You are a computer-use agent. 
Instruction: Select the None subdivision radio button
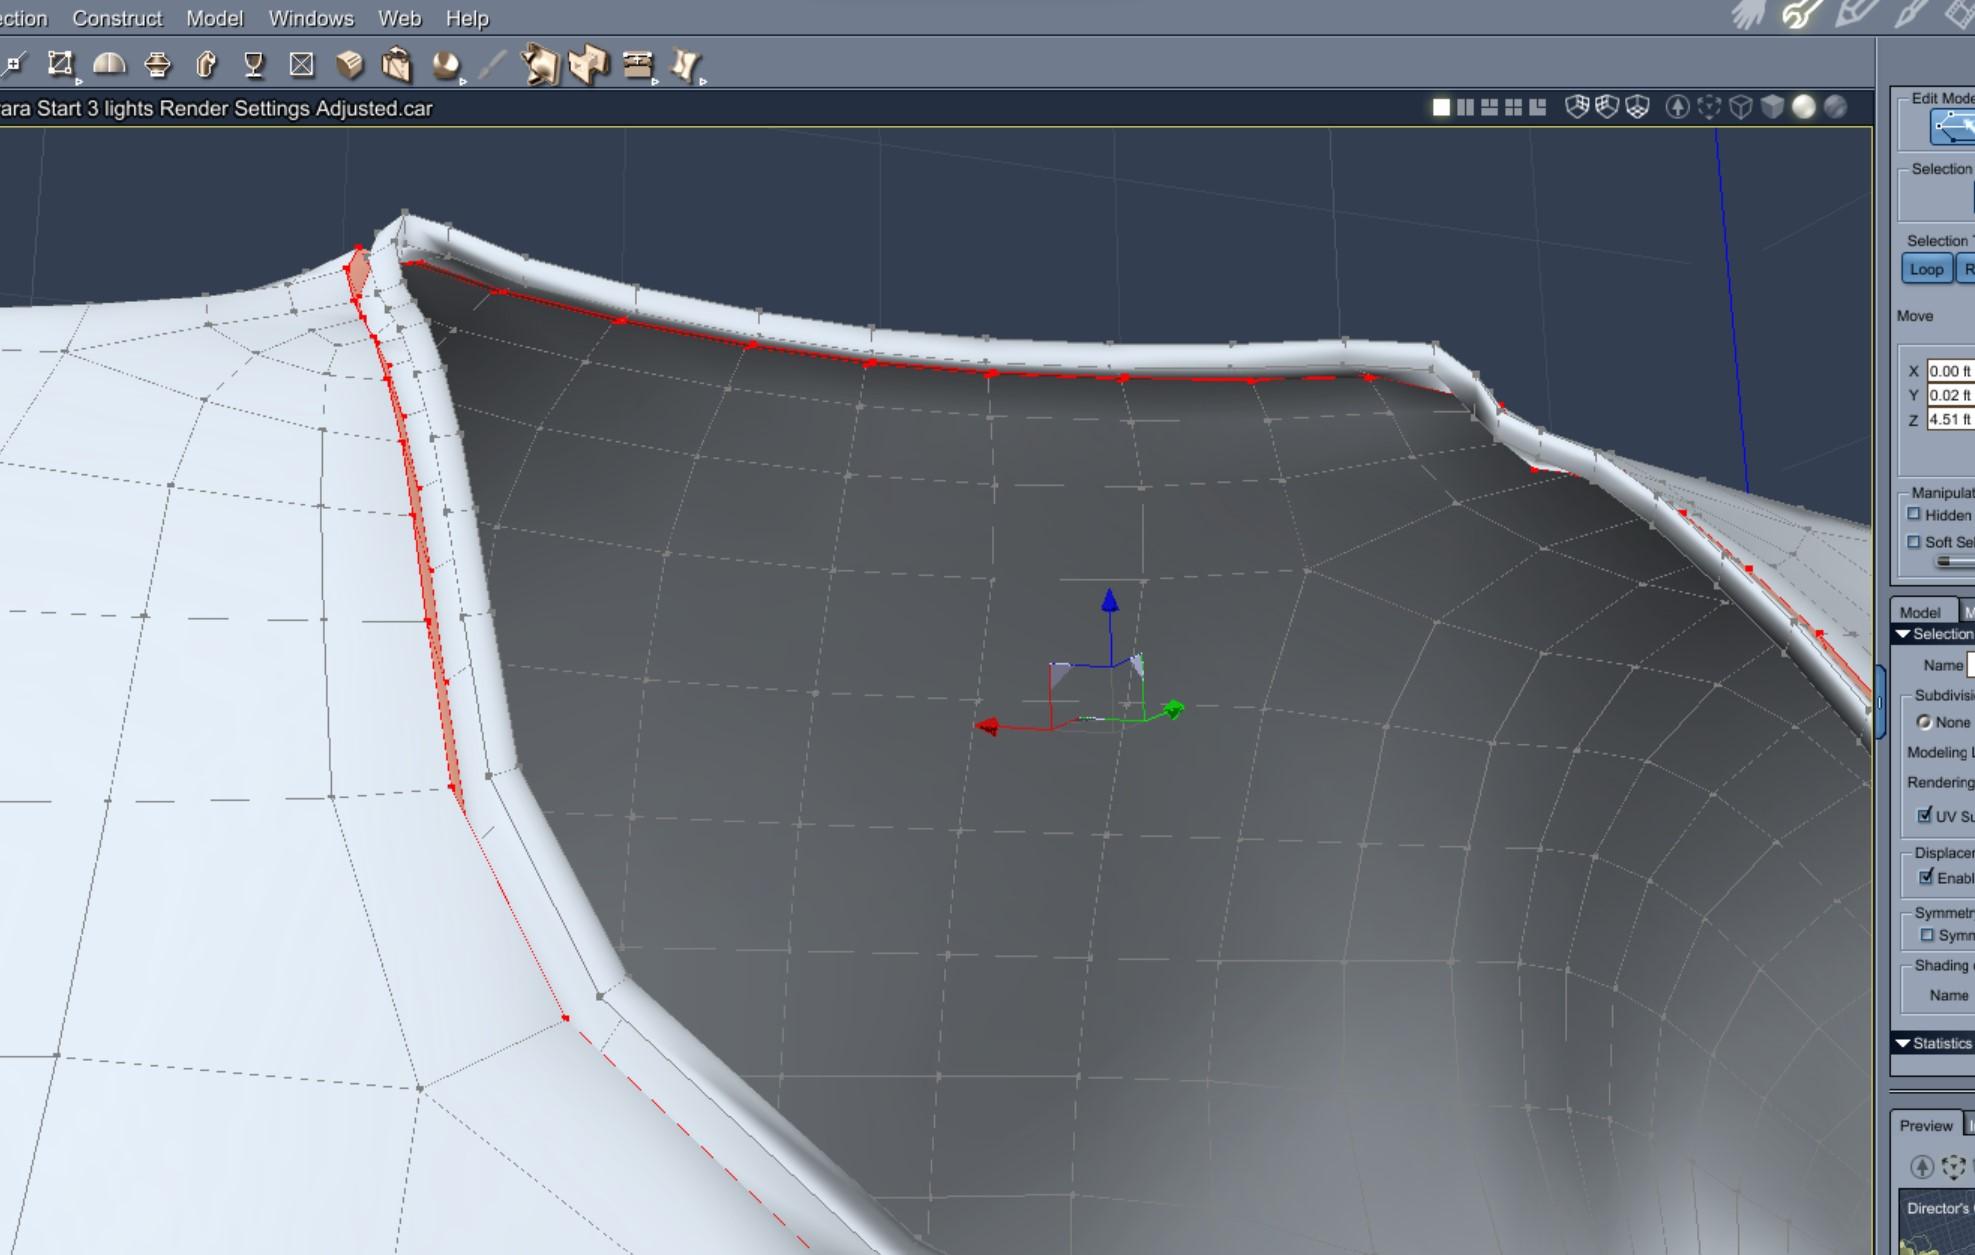point(1923,722)
